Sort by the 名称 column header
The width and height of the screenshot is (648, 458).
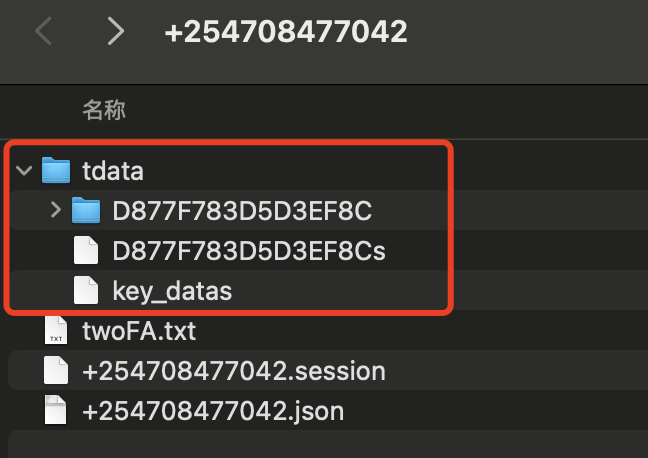click(x=104, y=110)
